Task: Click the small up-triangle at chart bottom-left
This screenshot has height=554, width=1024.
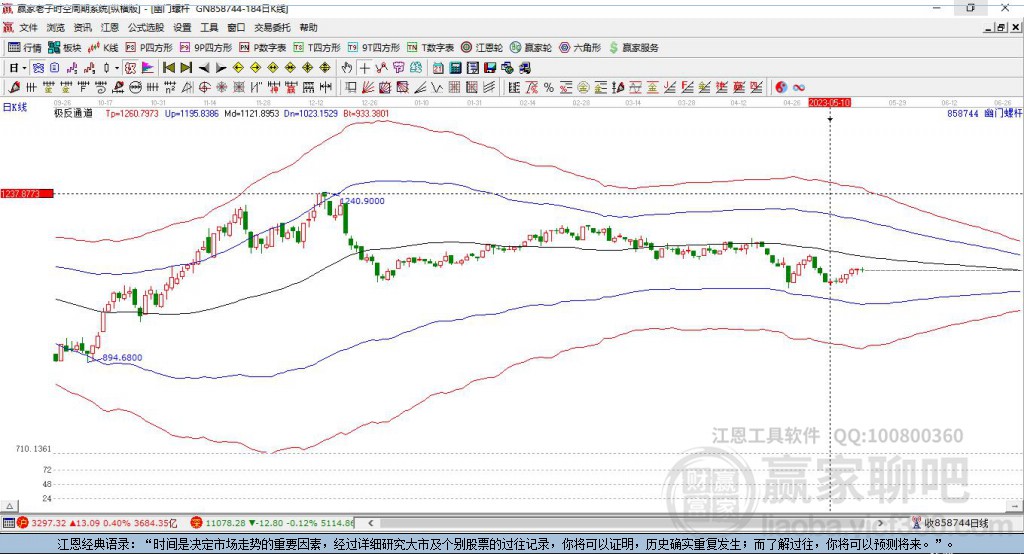Action: [x=10, y=506]
